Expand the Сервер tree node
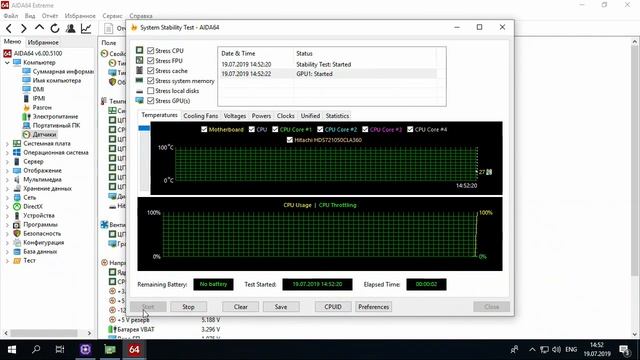Screen dimensions: 640x360 click(7, 162)
